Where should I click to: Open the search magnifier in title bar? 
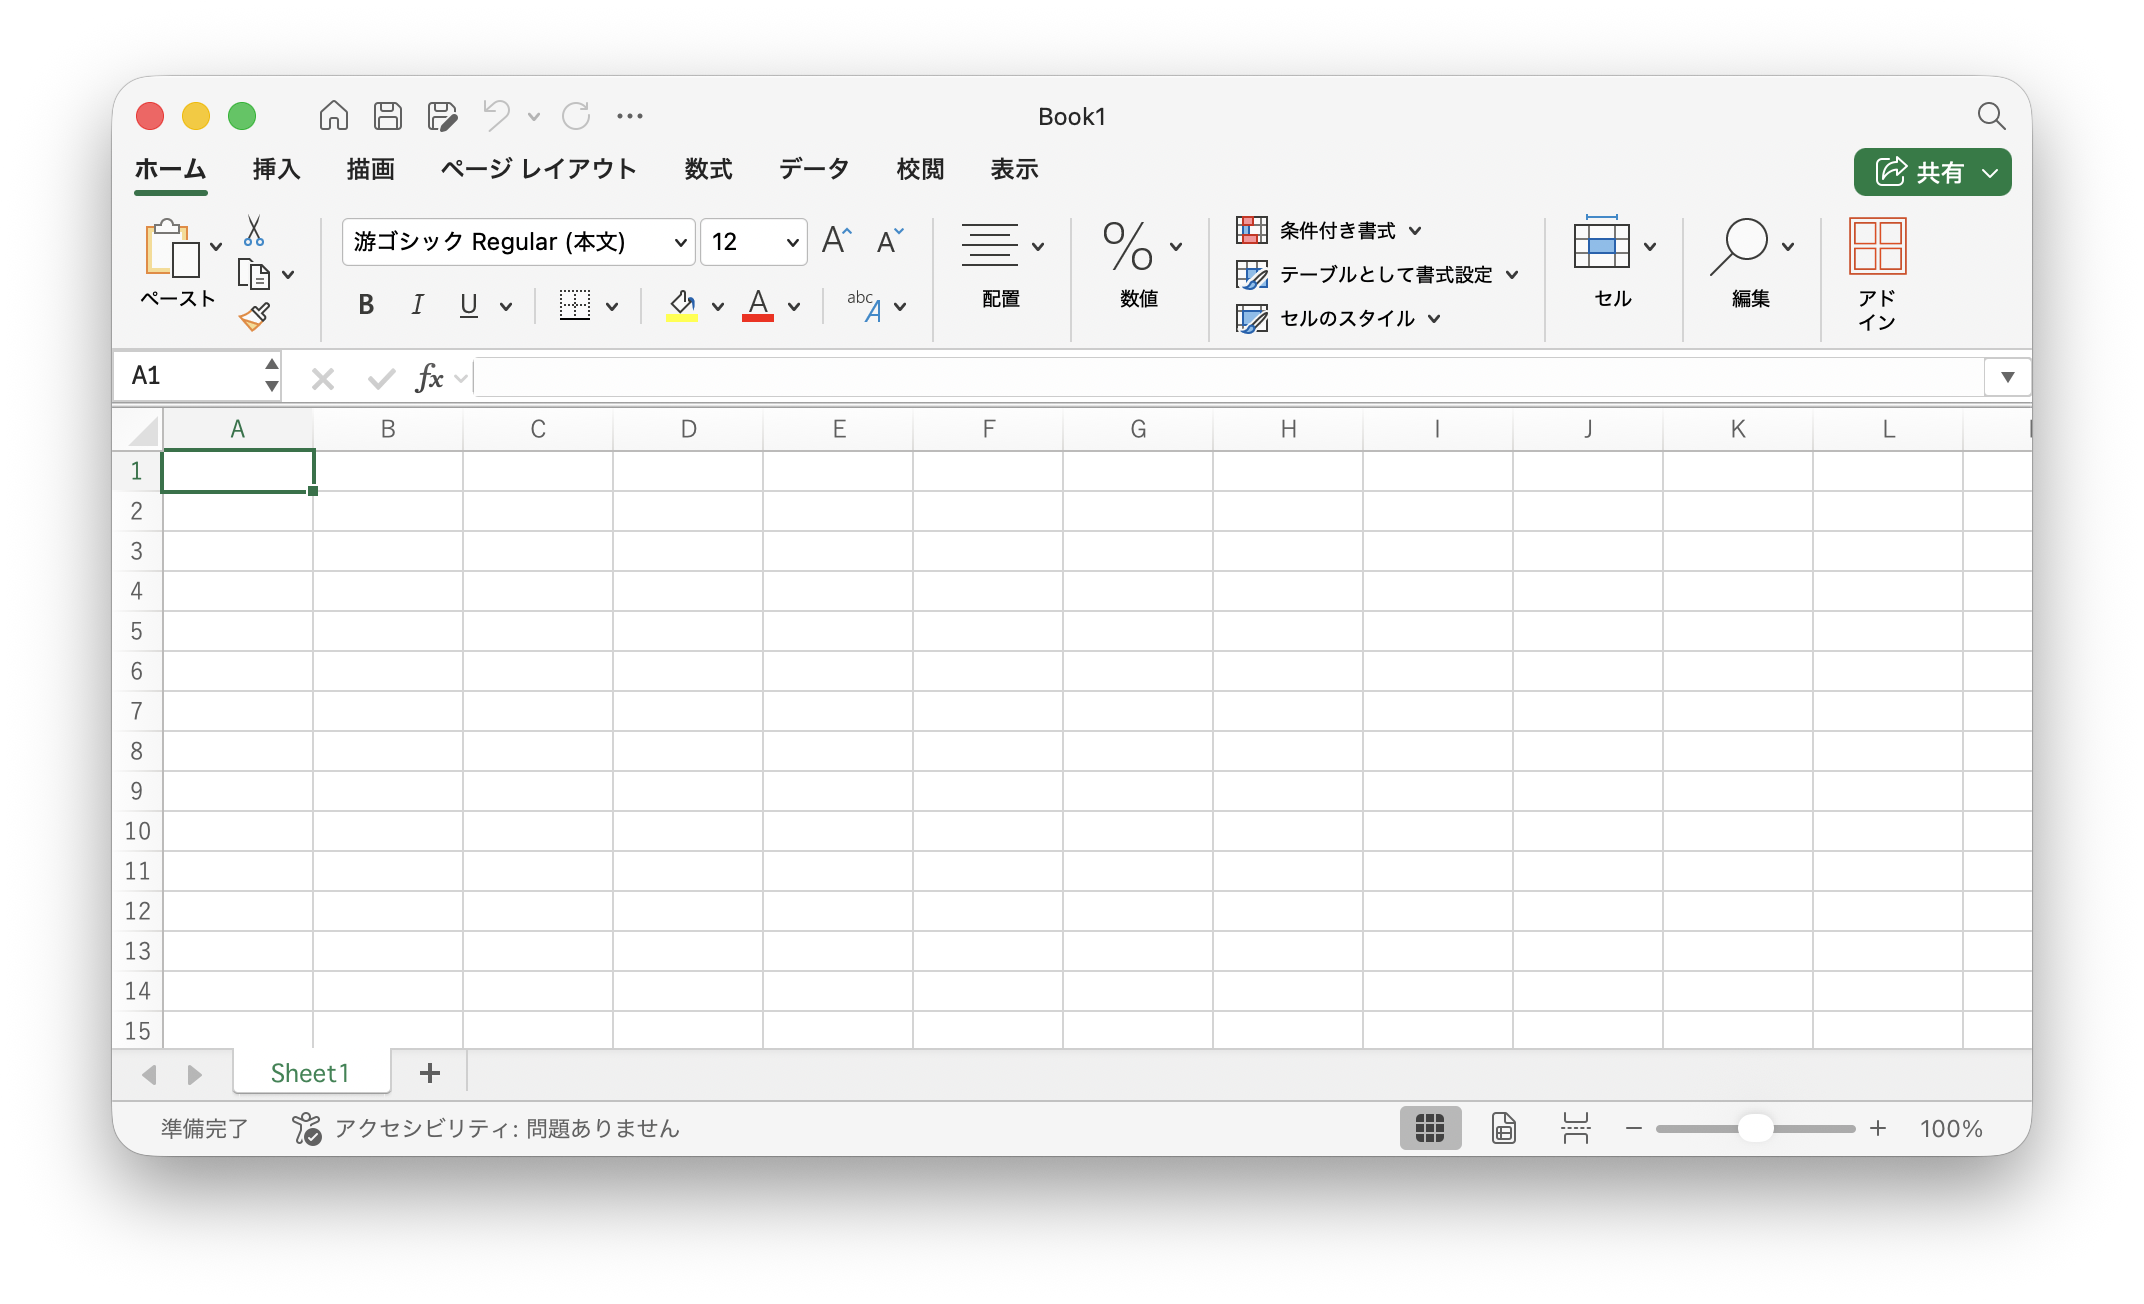click(x=1991, y=116)
